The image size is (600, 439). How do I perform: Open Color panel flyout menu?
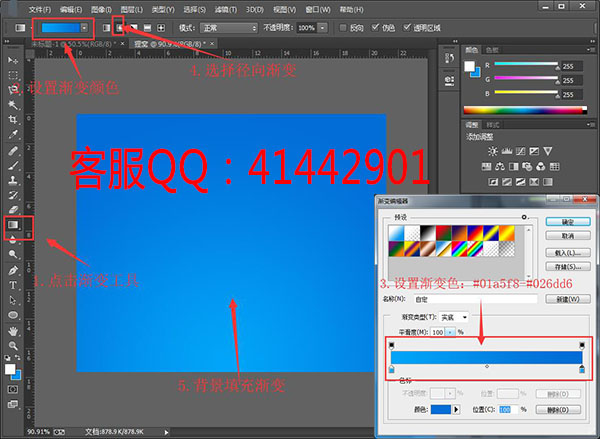coord(589,50)
